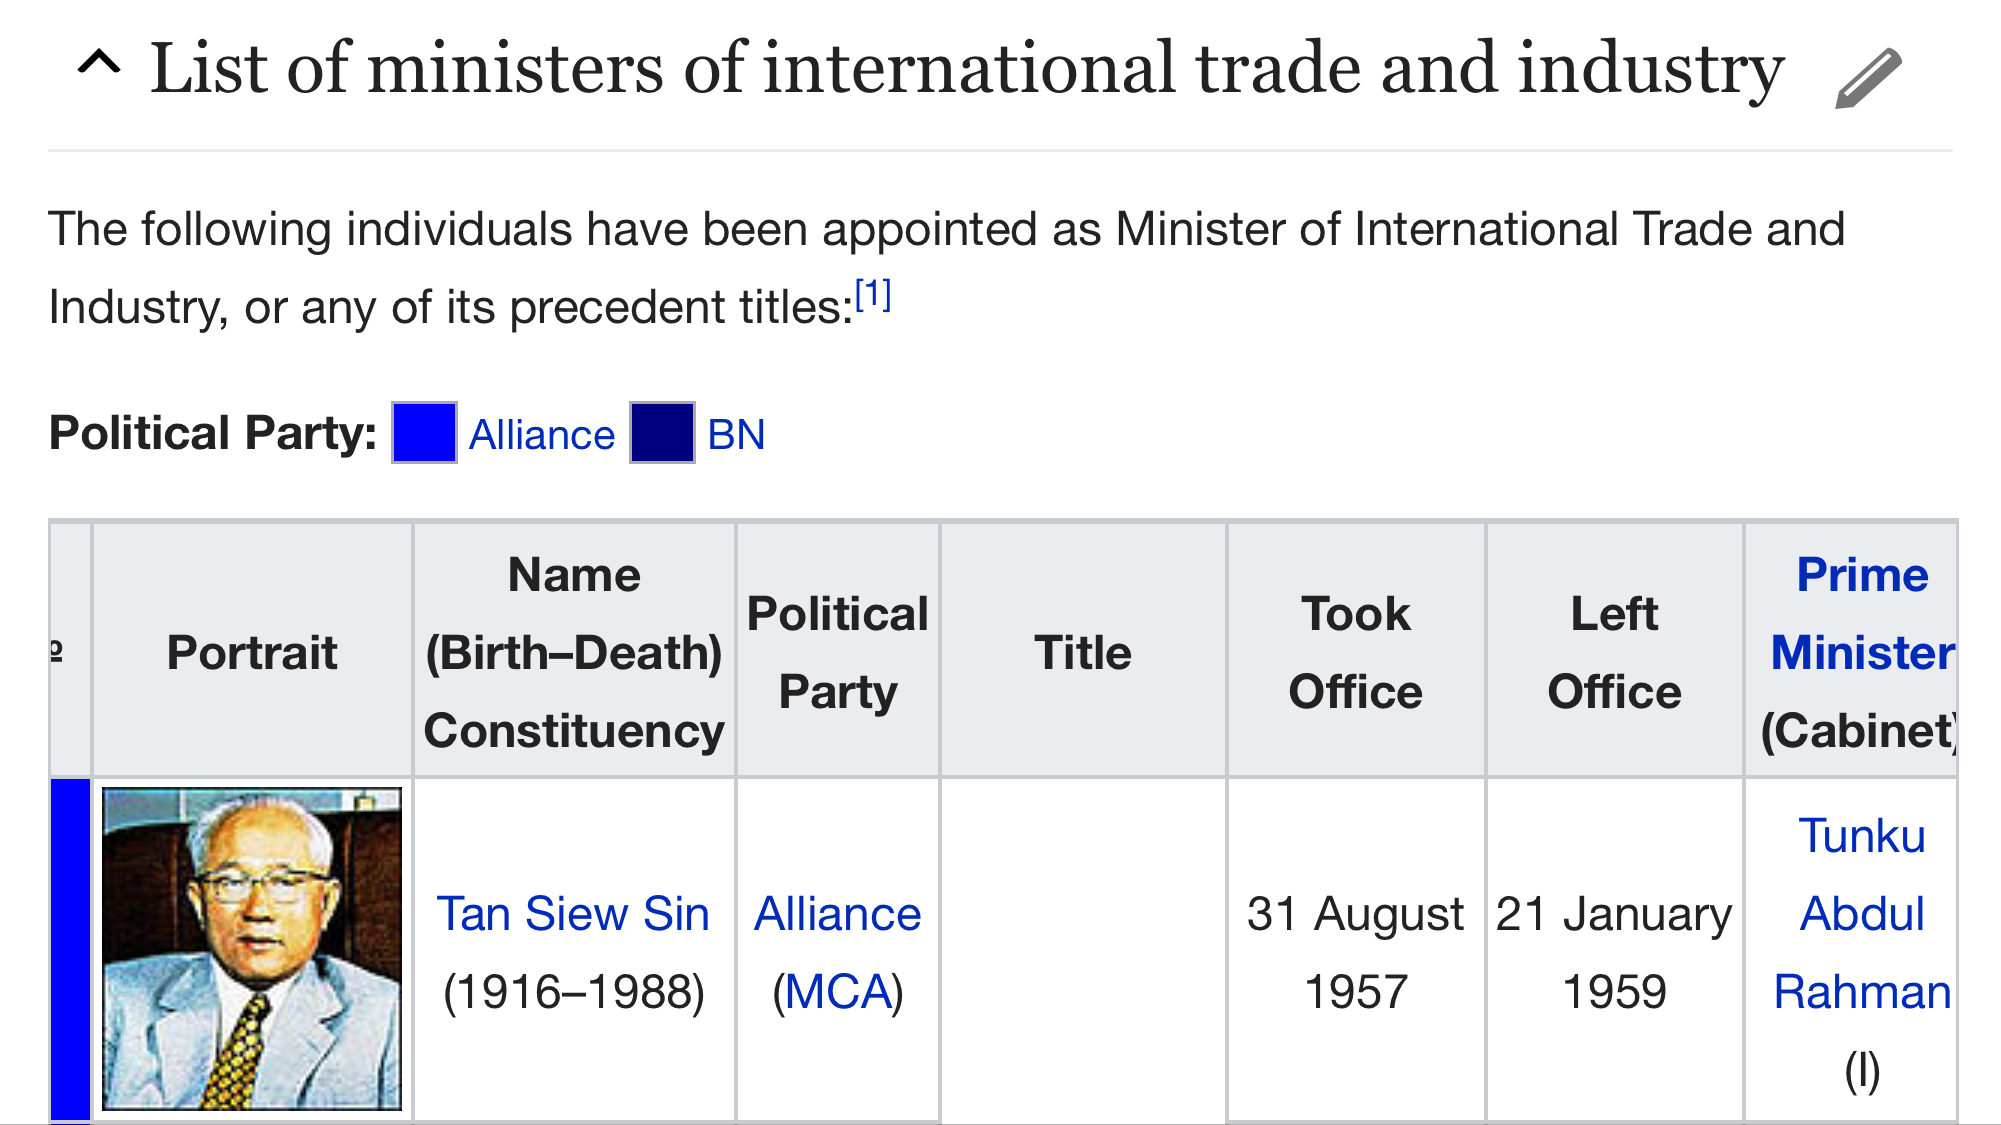This screenshot has width=2001, height=1125.
Task: Open Tan Siew Sin portrait image
Action: [x=252, y=948]
